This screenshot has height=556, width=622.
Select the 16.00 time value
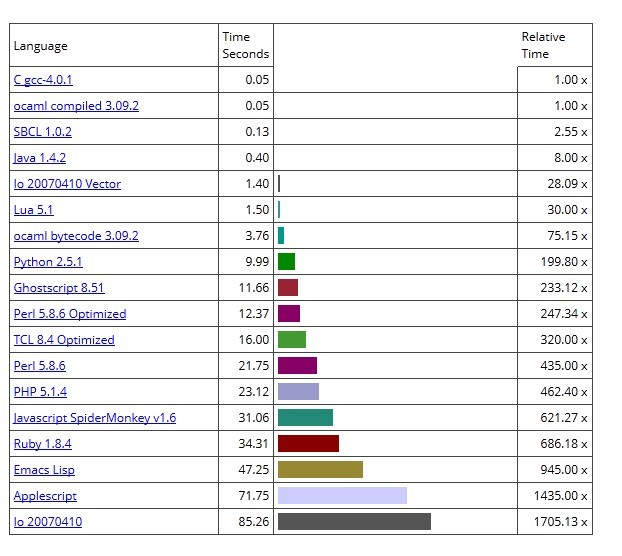254,340
